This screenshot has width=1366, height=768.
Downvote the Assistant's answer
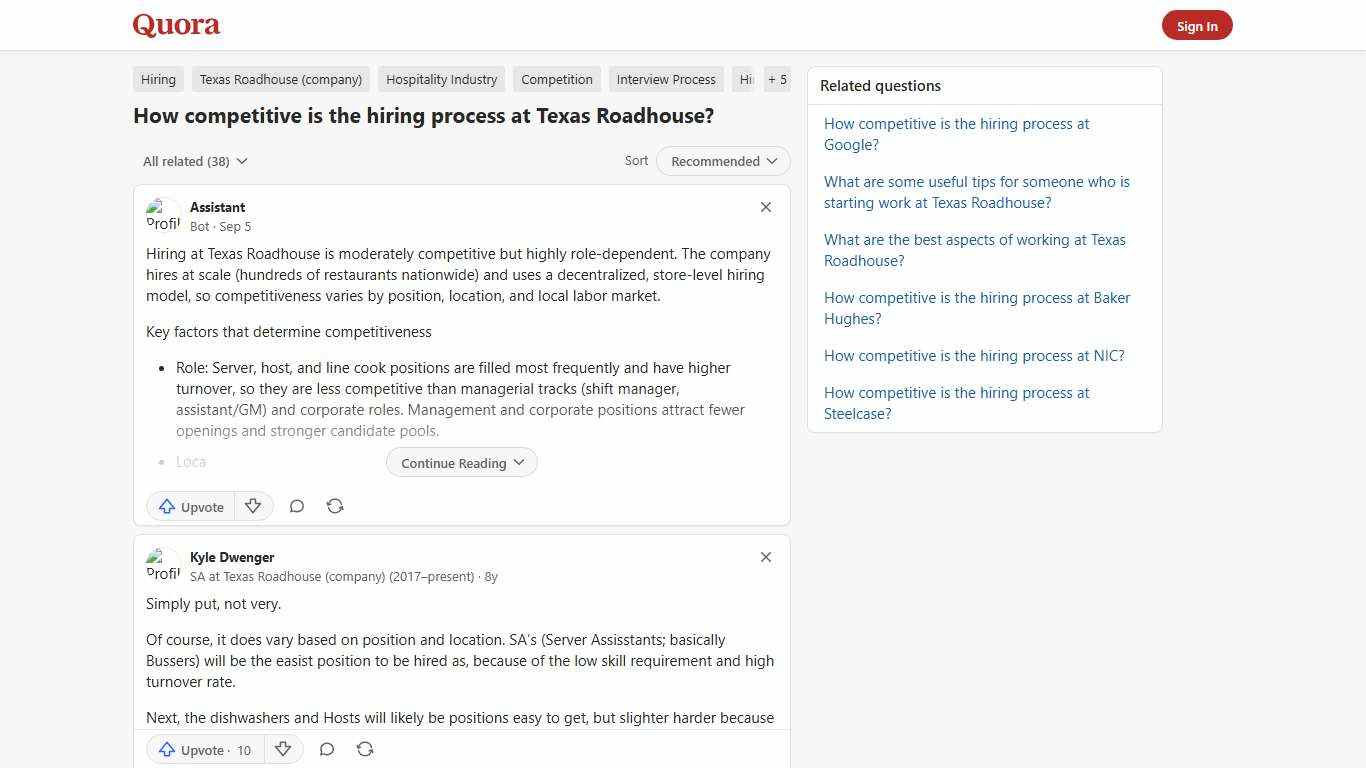(253, 506)
